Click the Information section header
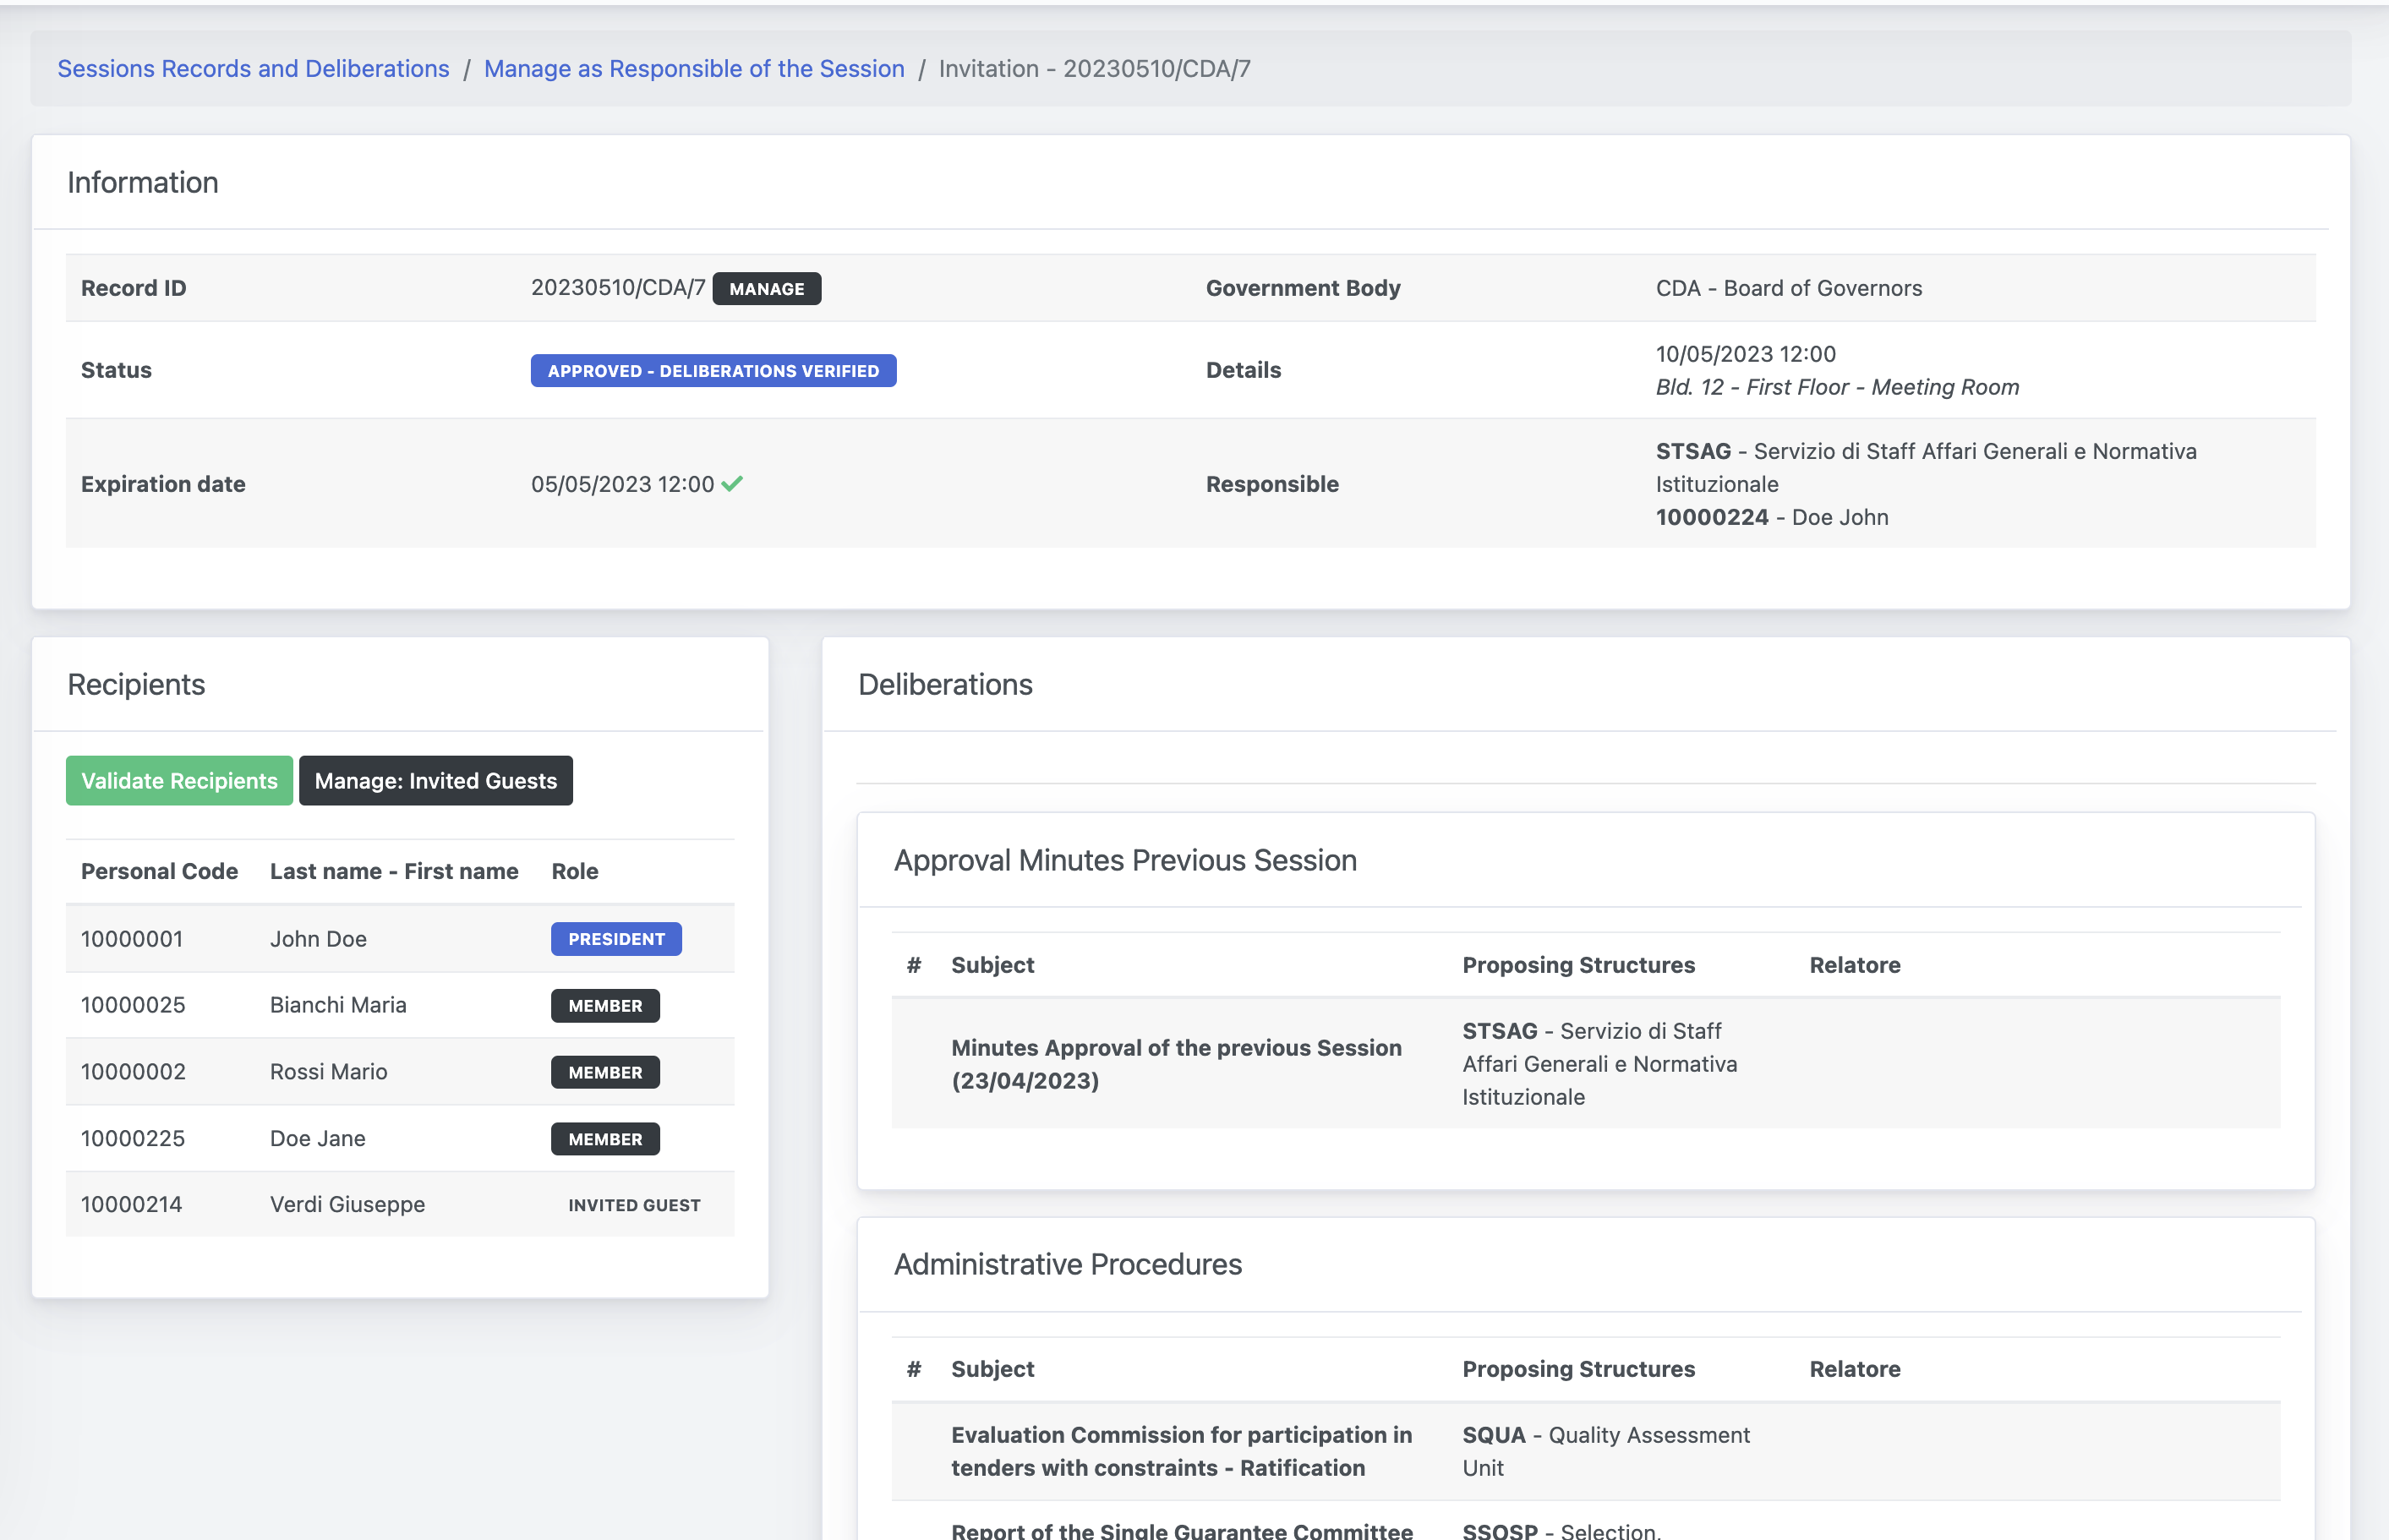The image size is (2389, 1540). click(x=143, y=181)
